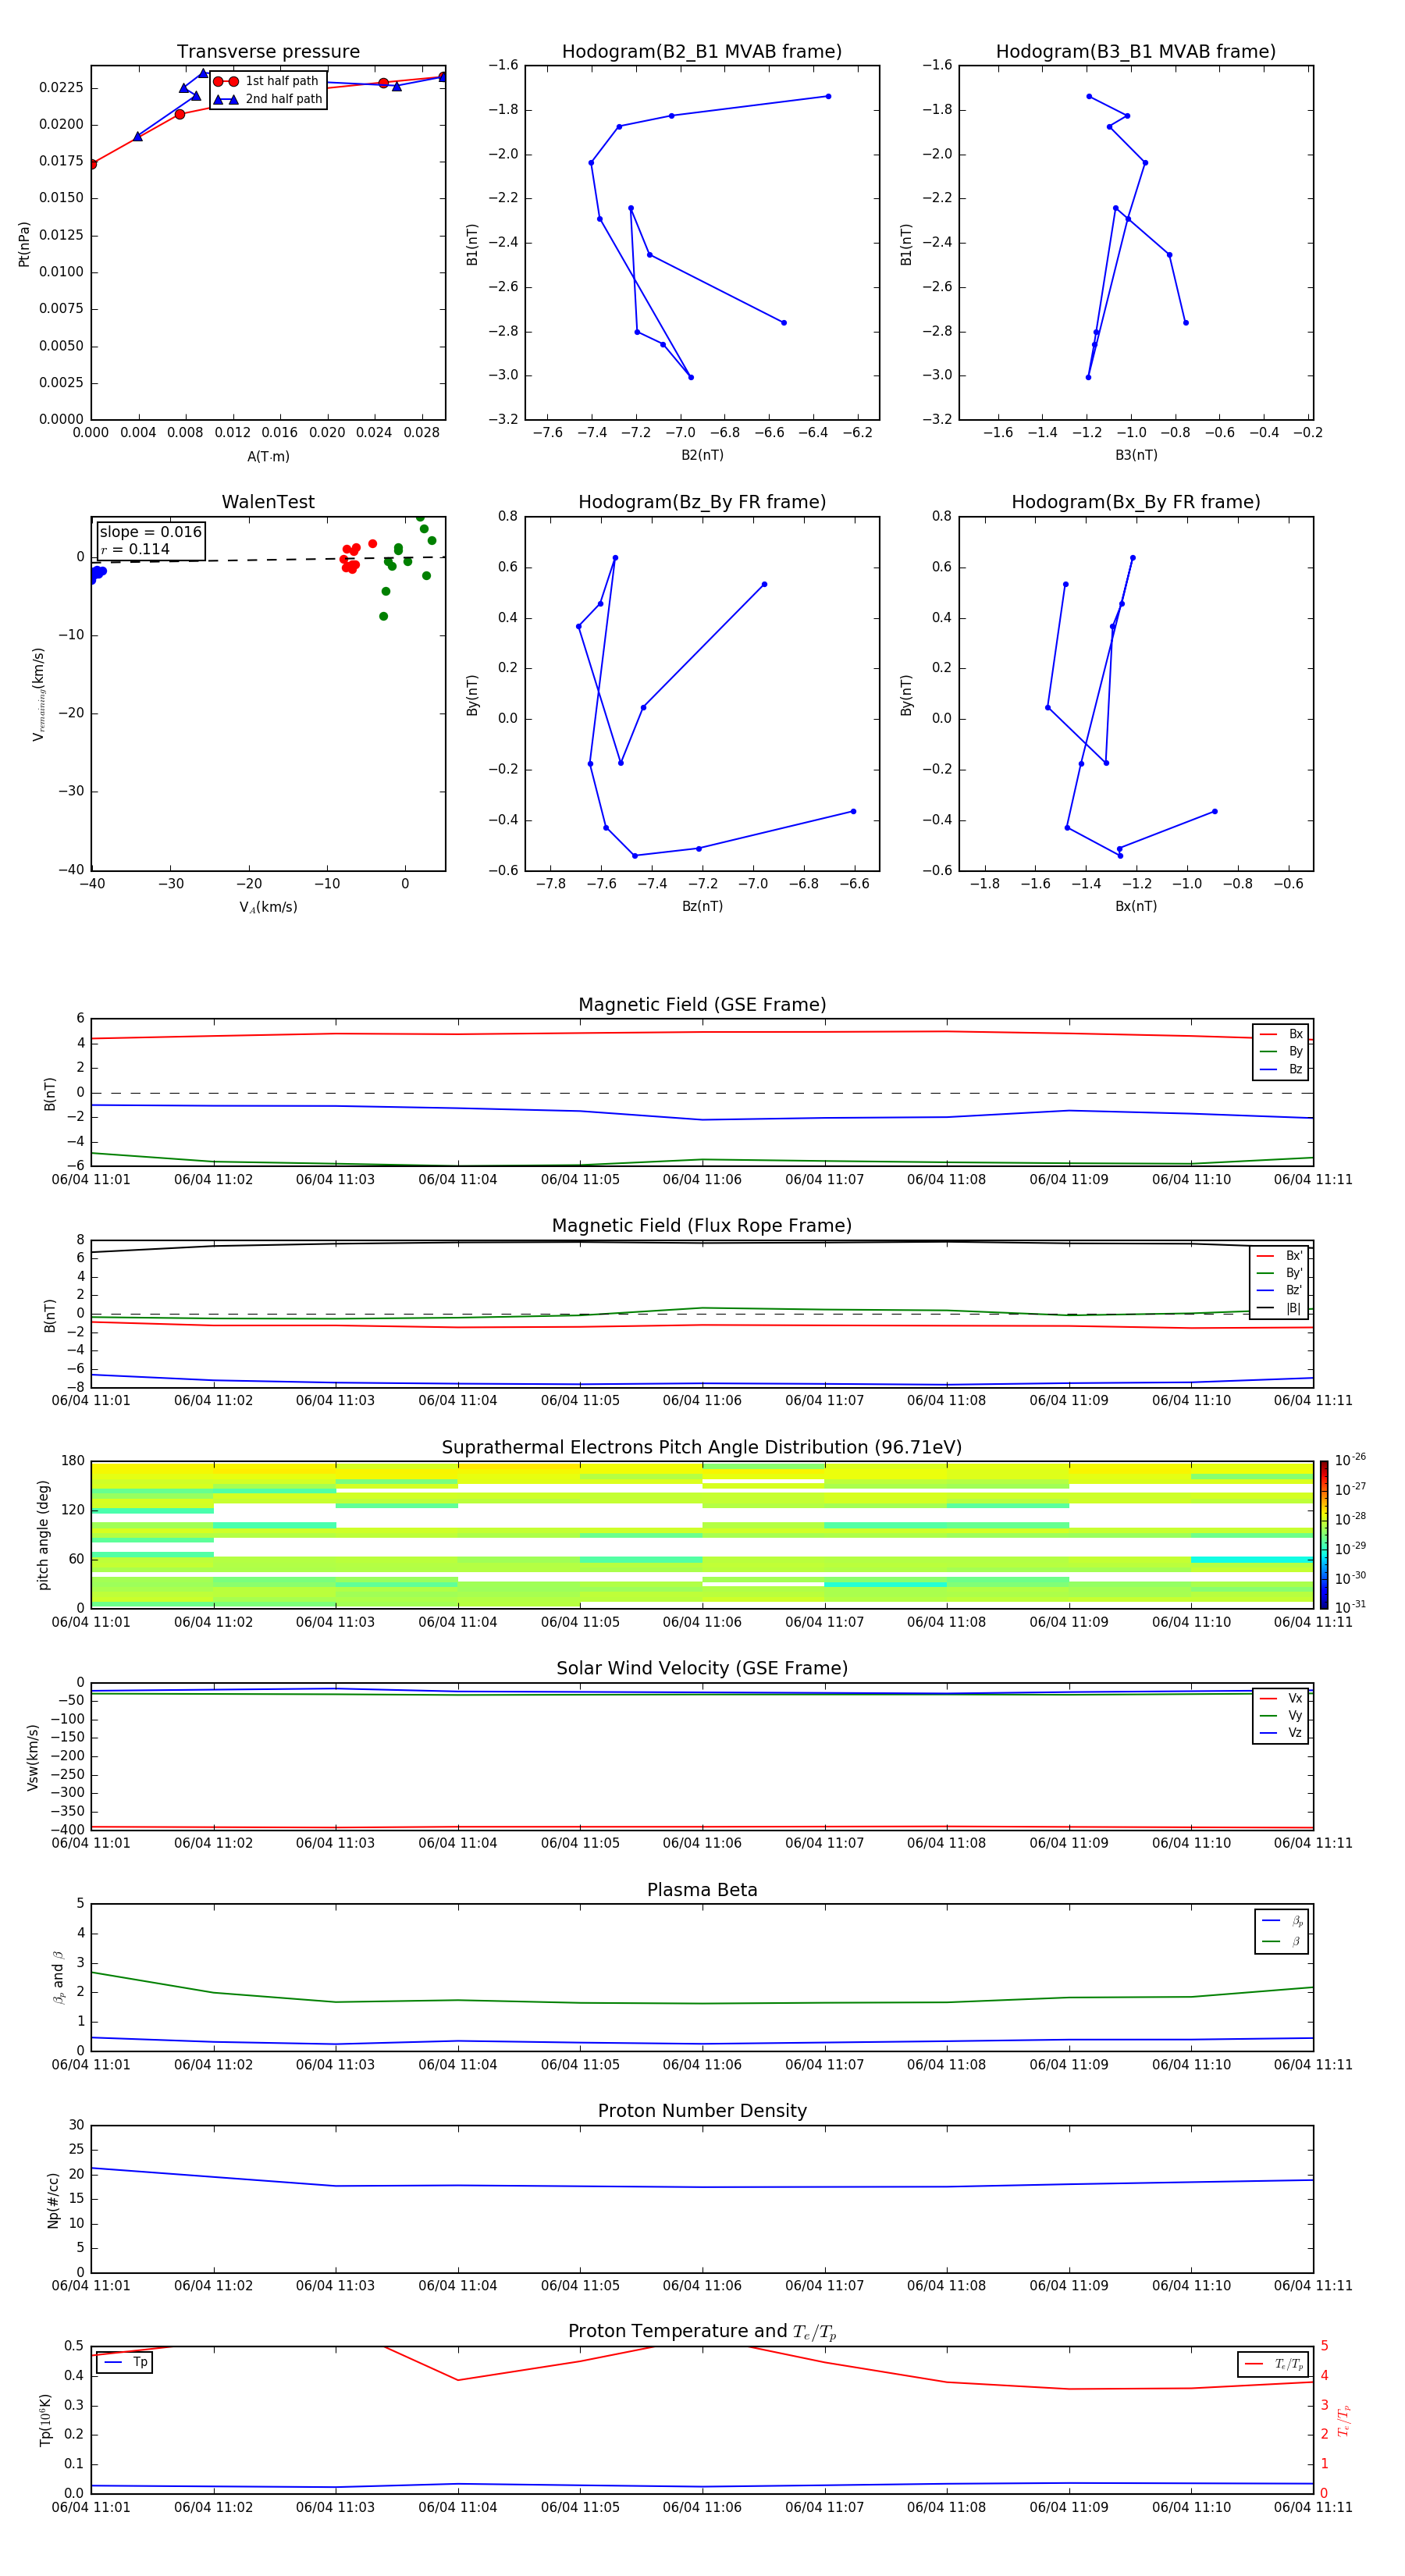Click the blue proton density curve
Viewport: 1405px width, 2576px height.
coord(702,2187)
